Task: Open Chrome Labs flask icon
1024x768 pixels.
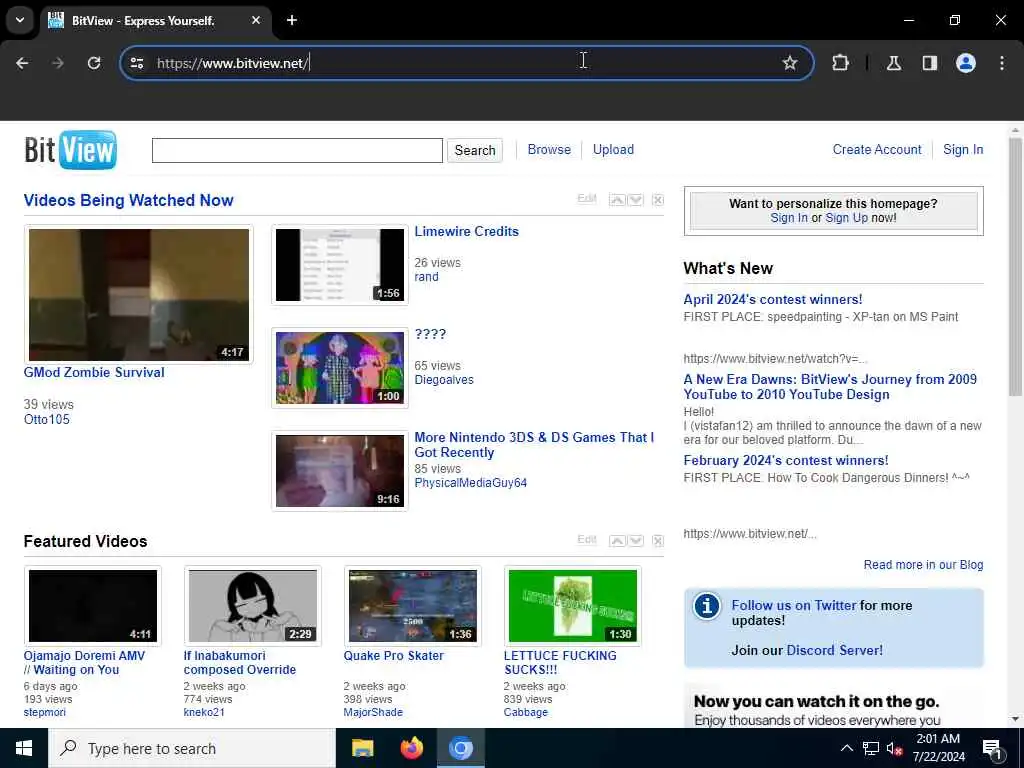Action: click(x=894, y=63)
